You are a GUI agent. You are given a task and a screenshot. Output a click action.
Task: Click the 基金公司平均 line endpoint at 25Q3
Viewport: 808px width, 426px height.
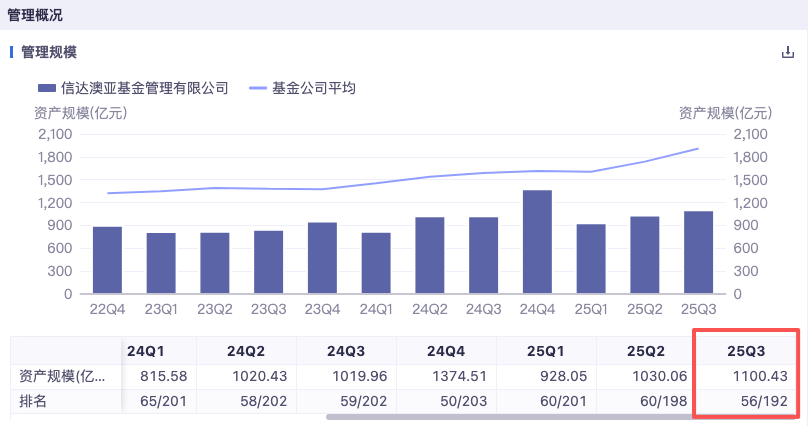[x=698, y=148]
